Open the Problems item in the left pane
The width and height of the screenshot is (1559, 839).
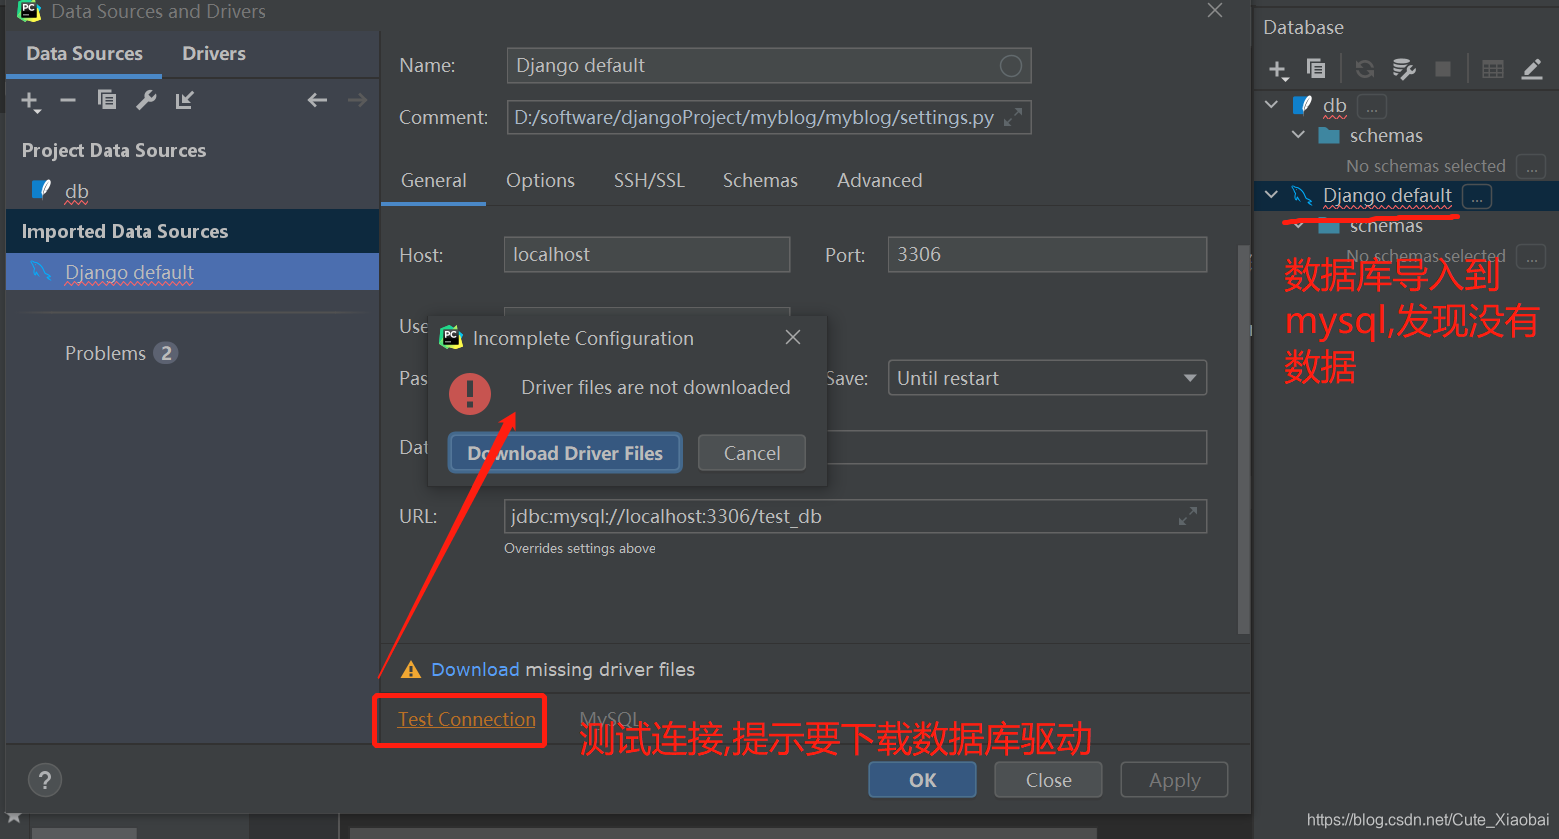pos(120,353)
